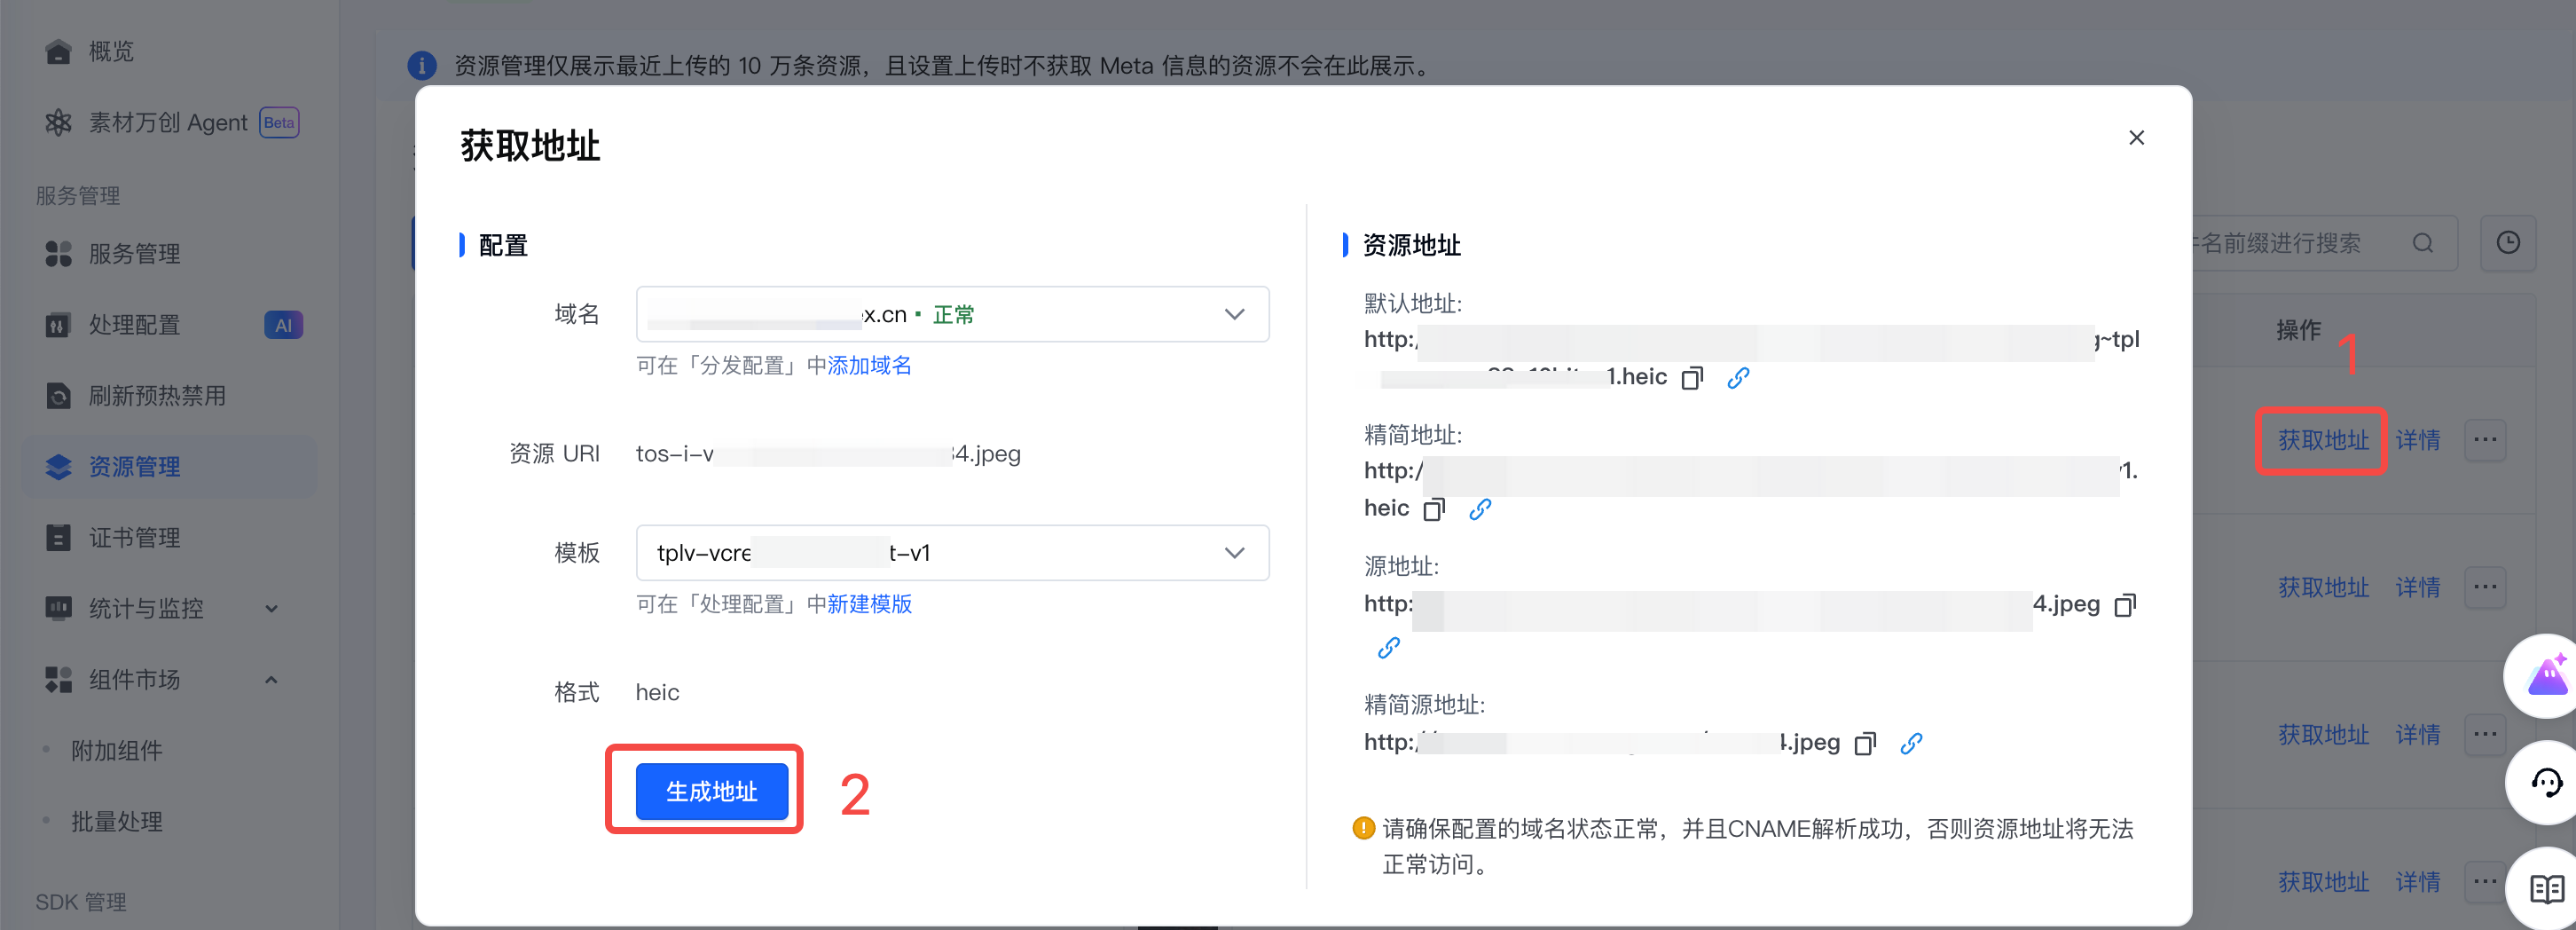Open the 精简地址 link icon

(1480, 509)
